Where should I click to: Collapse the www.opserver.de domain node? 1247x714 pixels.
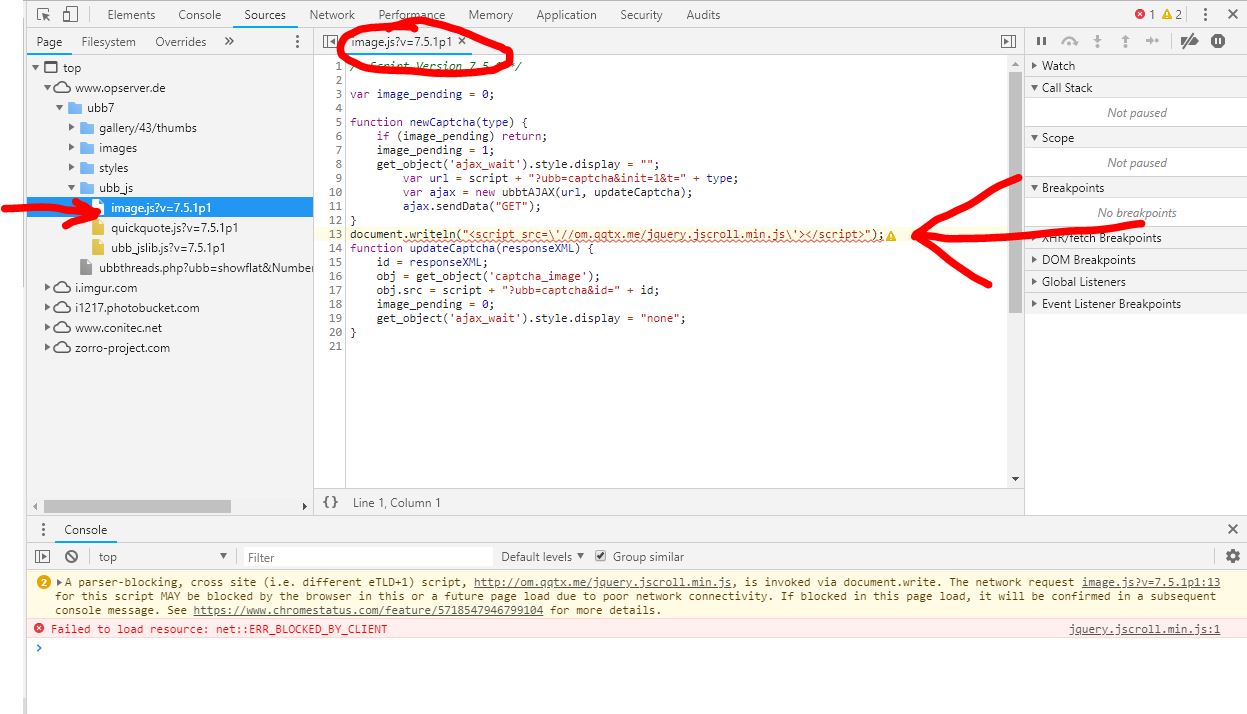pyautogui.click(x=48, y=87)
